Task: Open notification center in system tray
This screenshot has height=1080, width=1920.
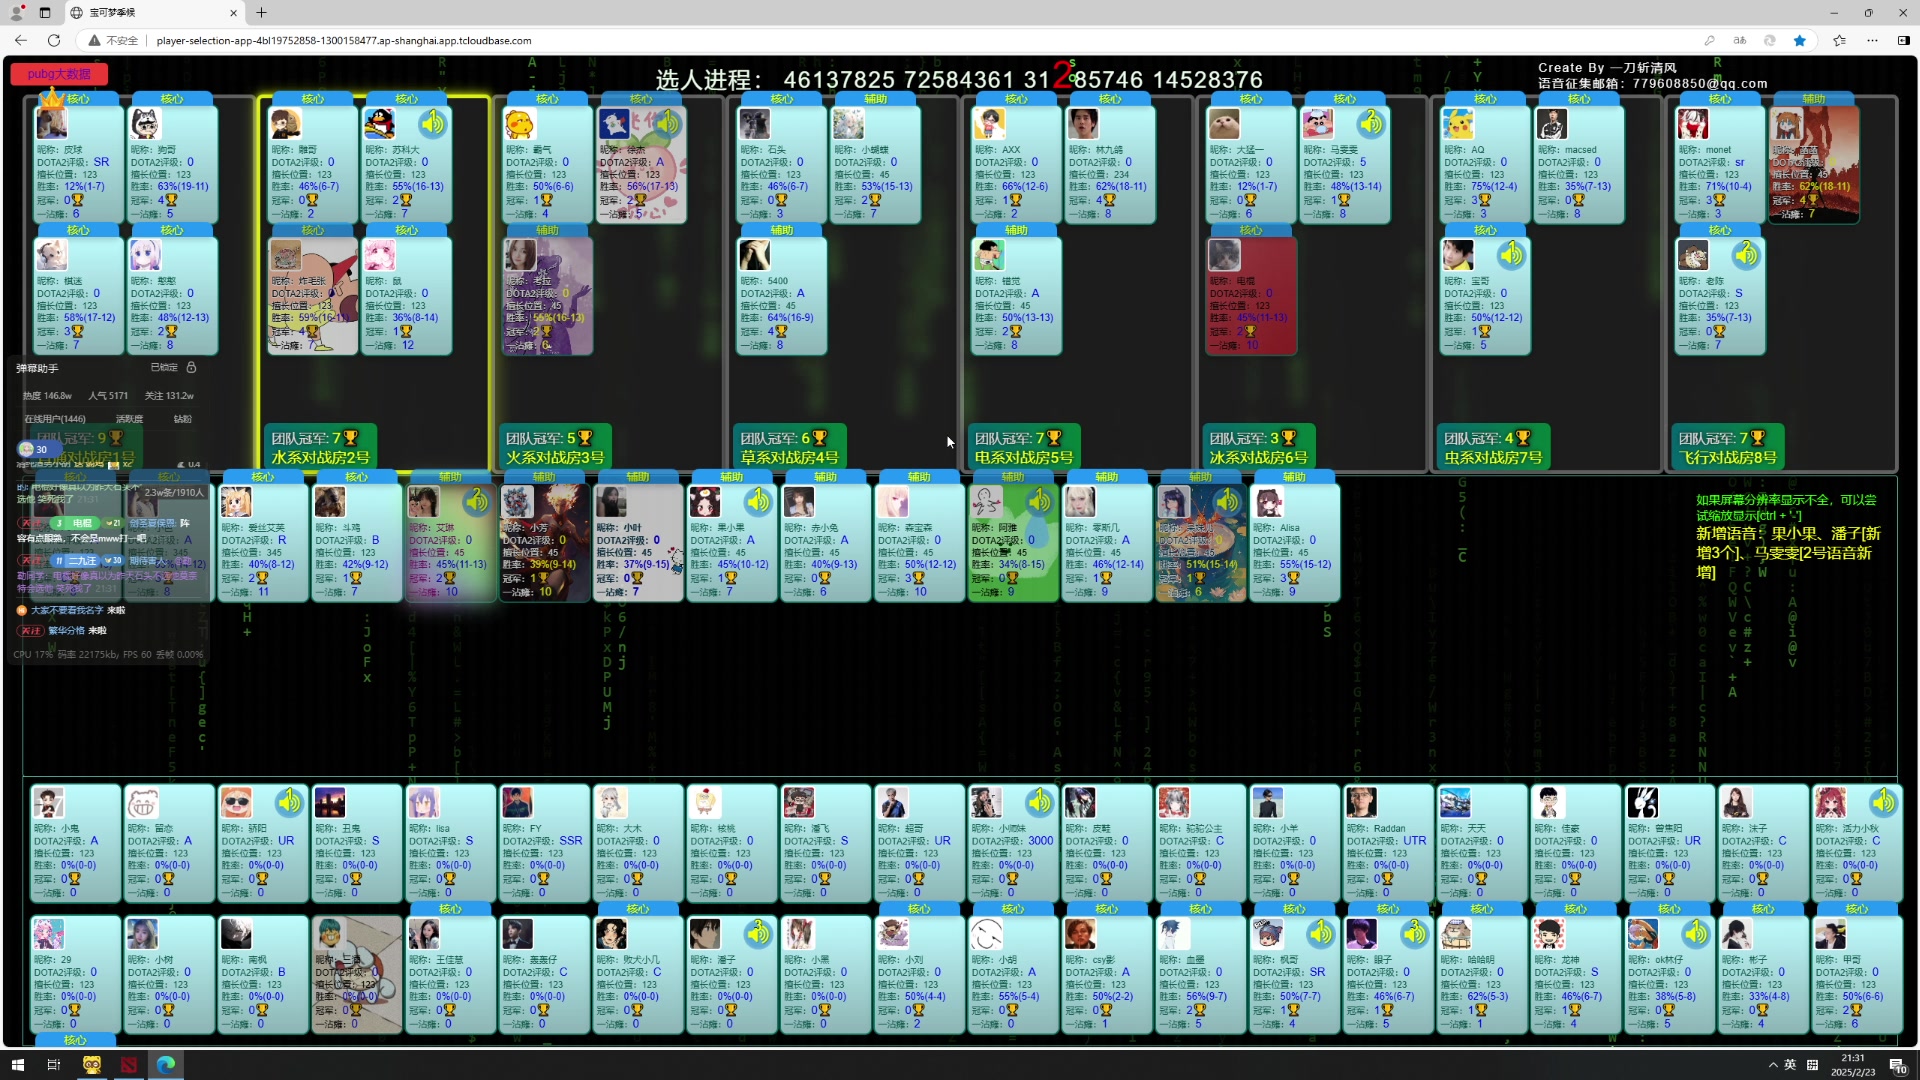Action: 1897,1065
